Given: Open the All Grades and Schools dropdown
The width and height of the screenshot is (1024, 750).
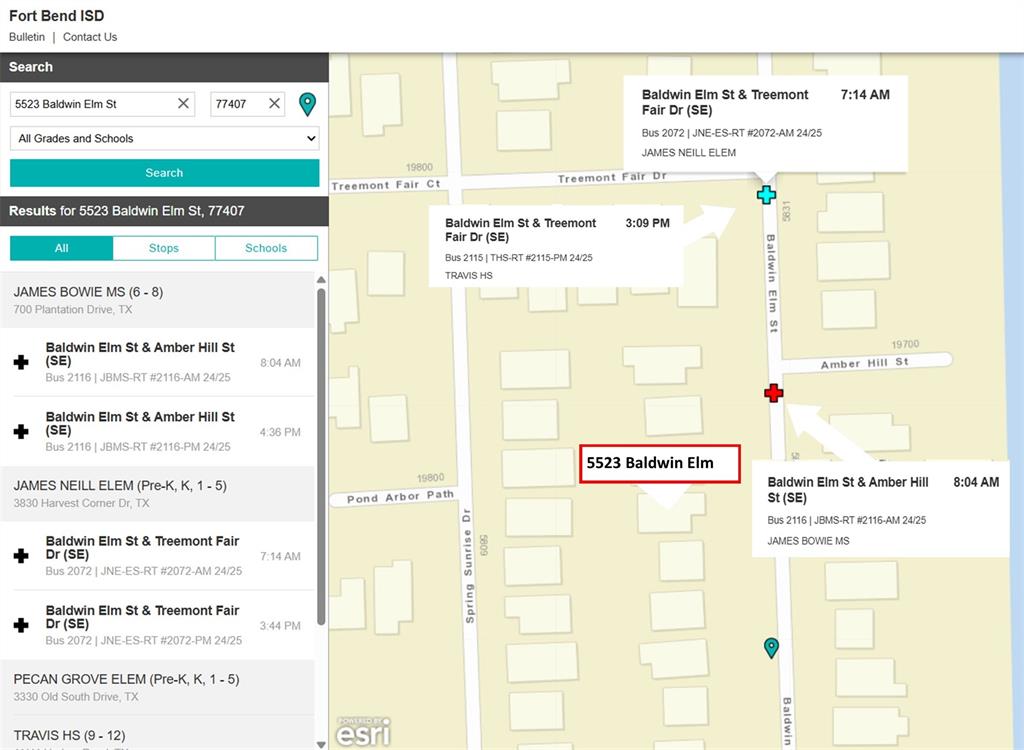Looking at the screenshot, I should (164, 138).
